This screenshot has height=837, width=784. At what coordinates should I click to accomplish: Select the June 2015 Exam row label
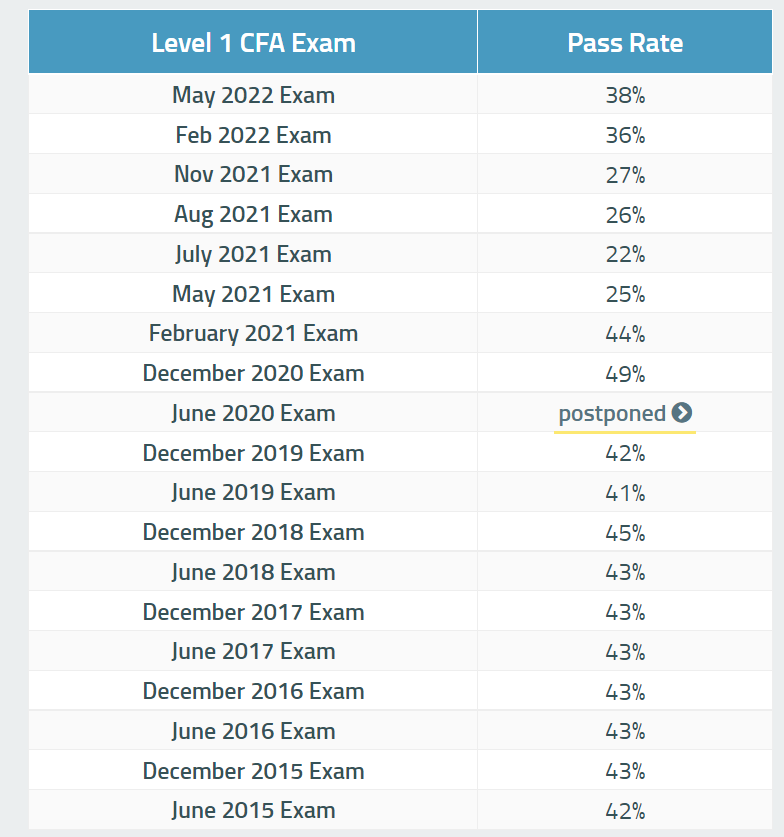point(253,810)
